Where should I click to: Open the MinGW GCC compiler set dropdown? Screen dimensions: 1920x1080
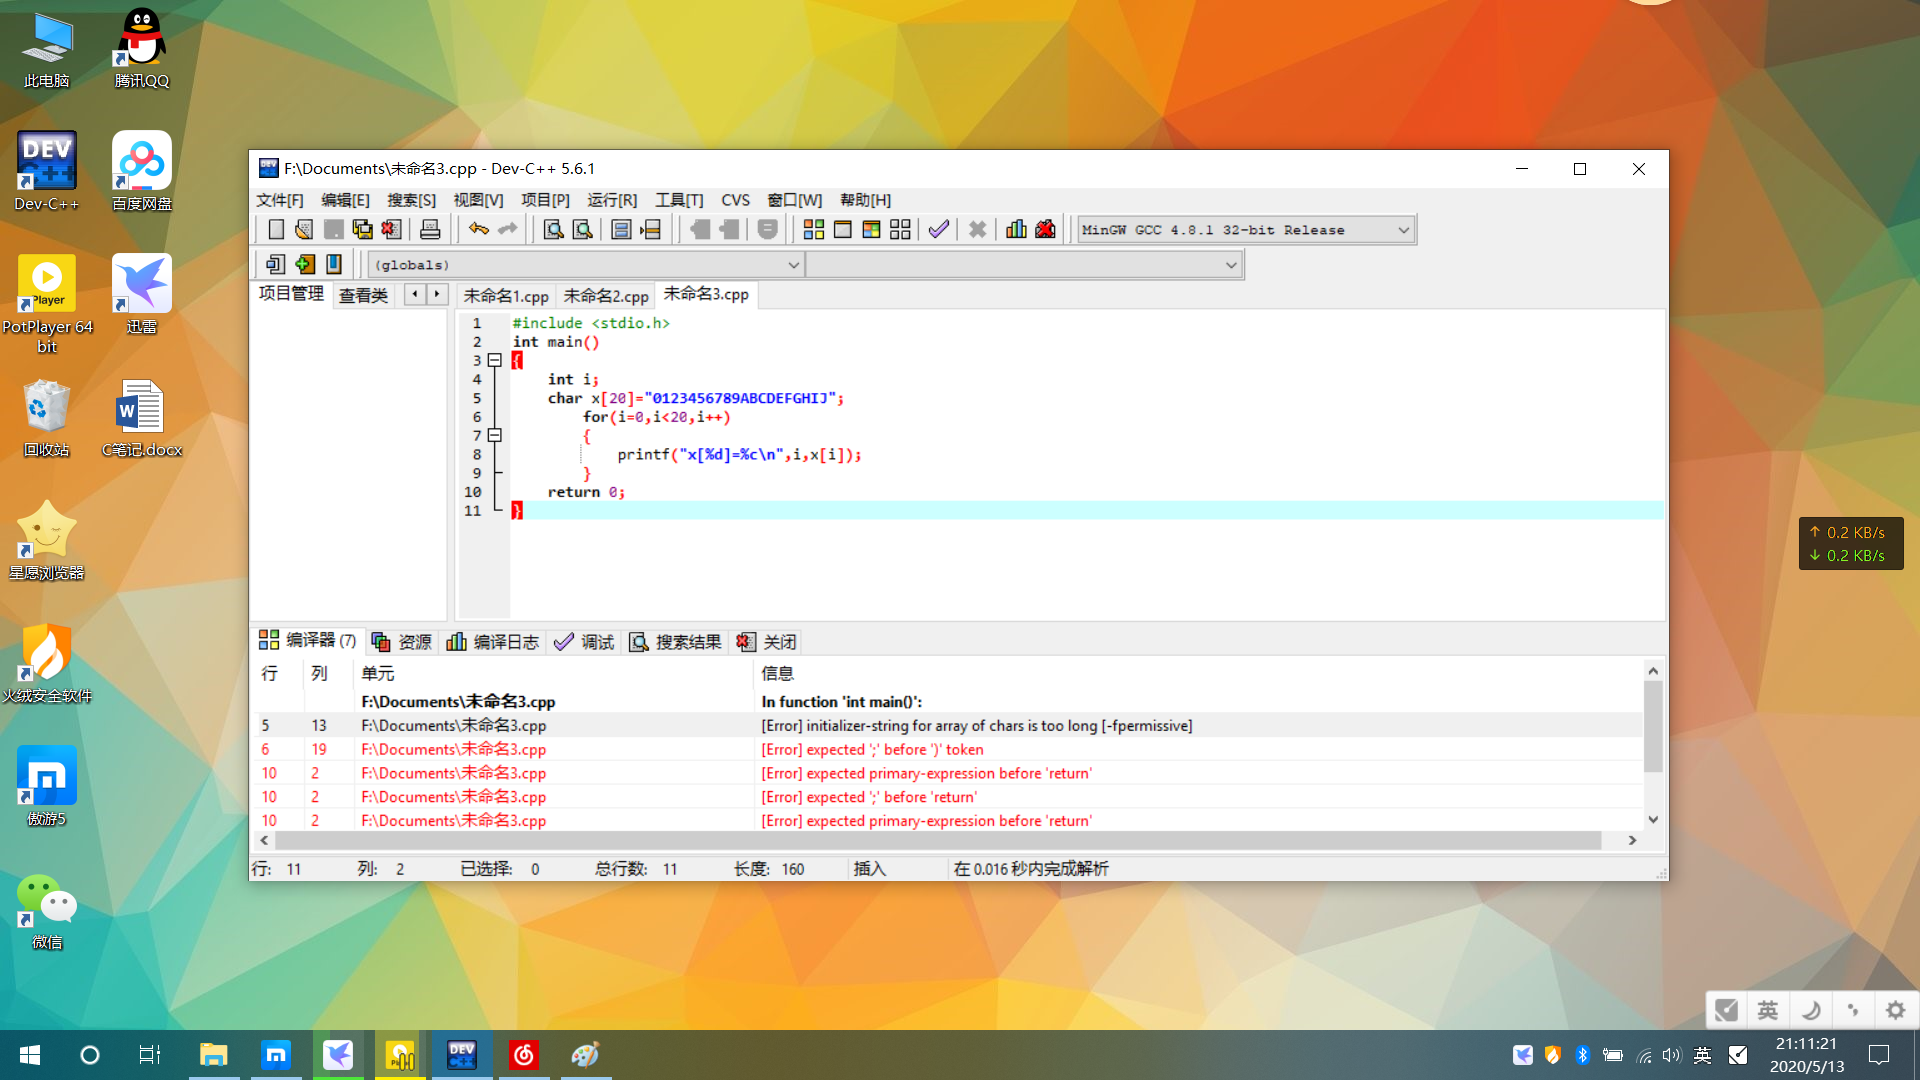tap(1246, 230)
